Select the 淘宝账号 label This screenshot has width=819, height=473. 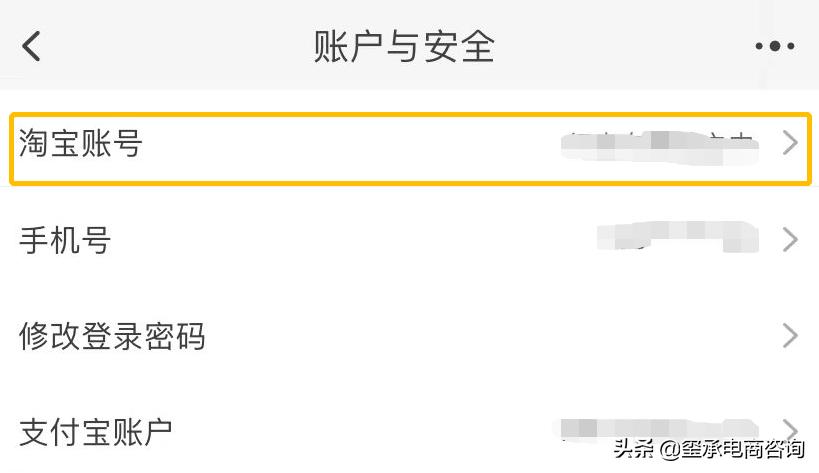[81, 144]
